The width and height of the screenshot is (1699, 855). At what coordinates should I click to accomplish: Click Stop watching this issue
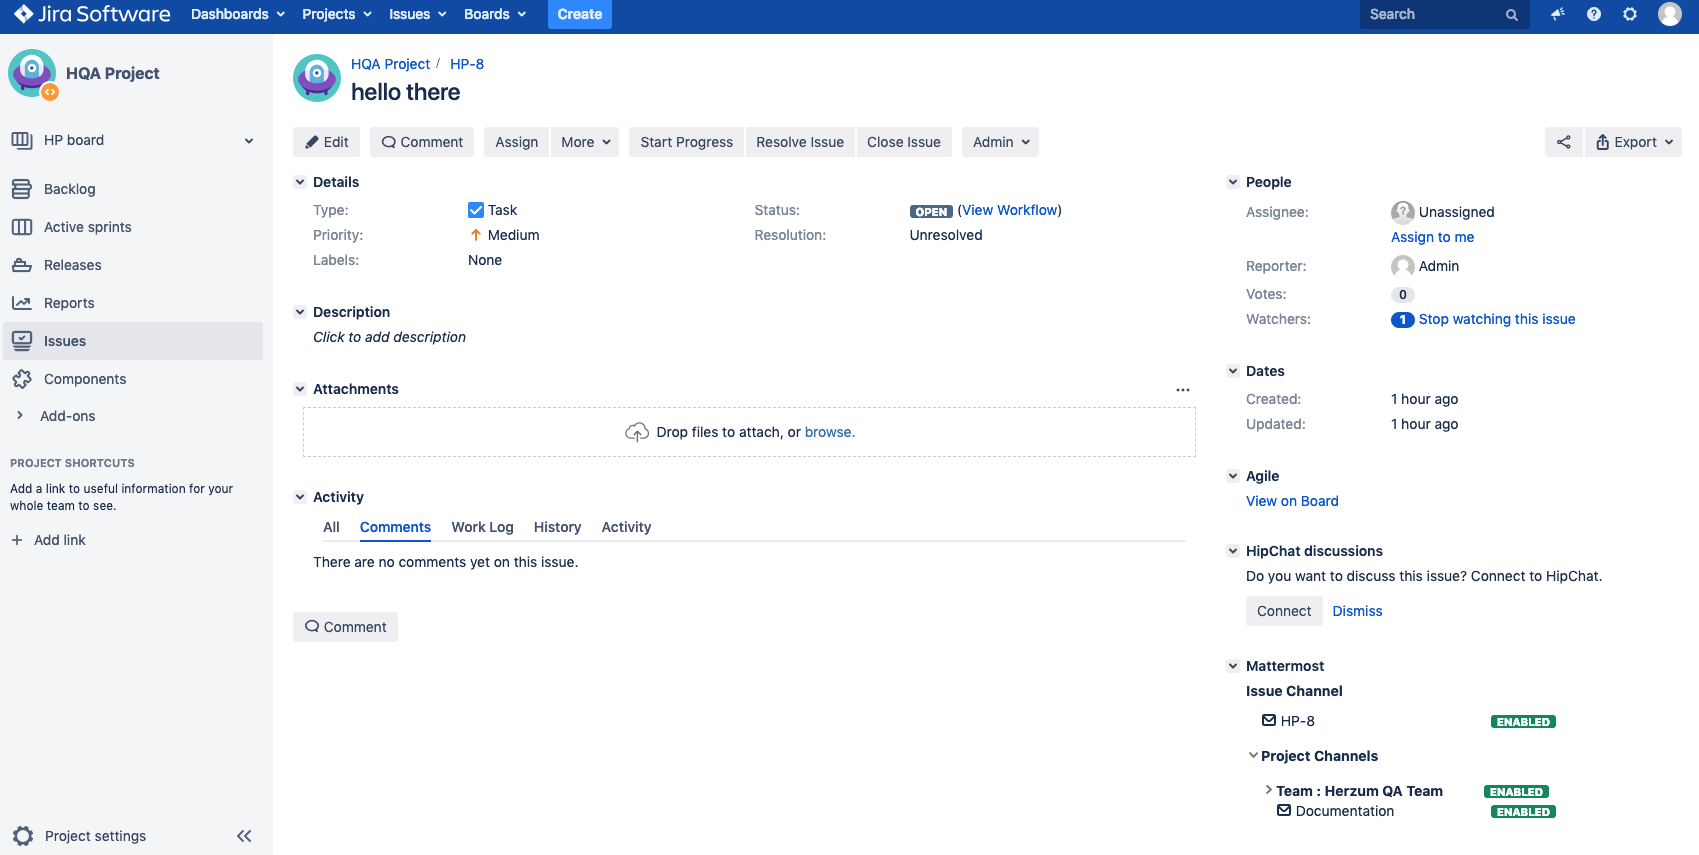coord(1497,319)
